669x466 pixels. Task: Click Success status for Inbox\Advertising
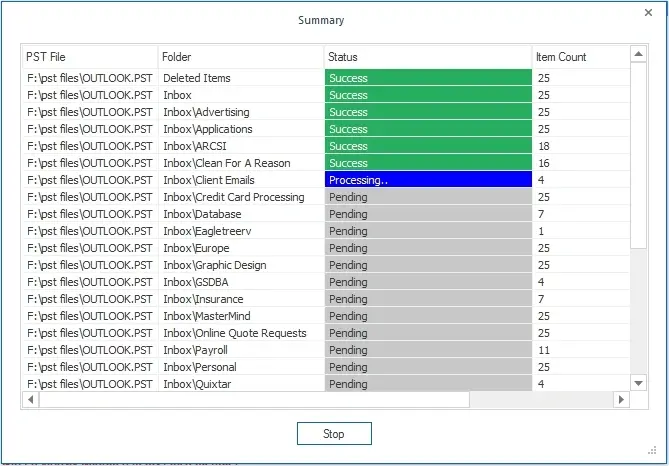pyautogui.click(x=428, y=112)
